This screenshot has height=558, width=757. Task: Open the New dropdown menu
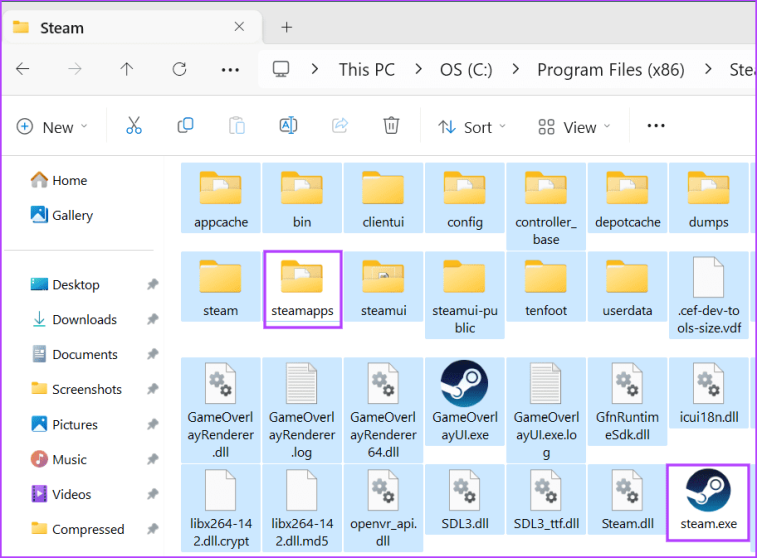(52, 127)
